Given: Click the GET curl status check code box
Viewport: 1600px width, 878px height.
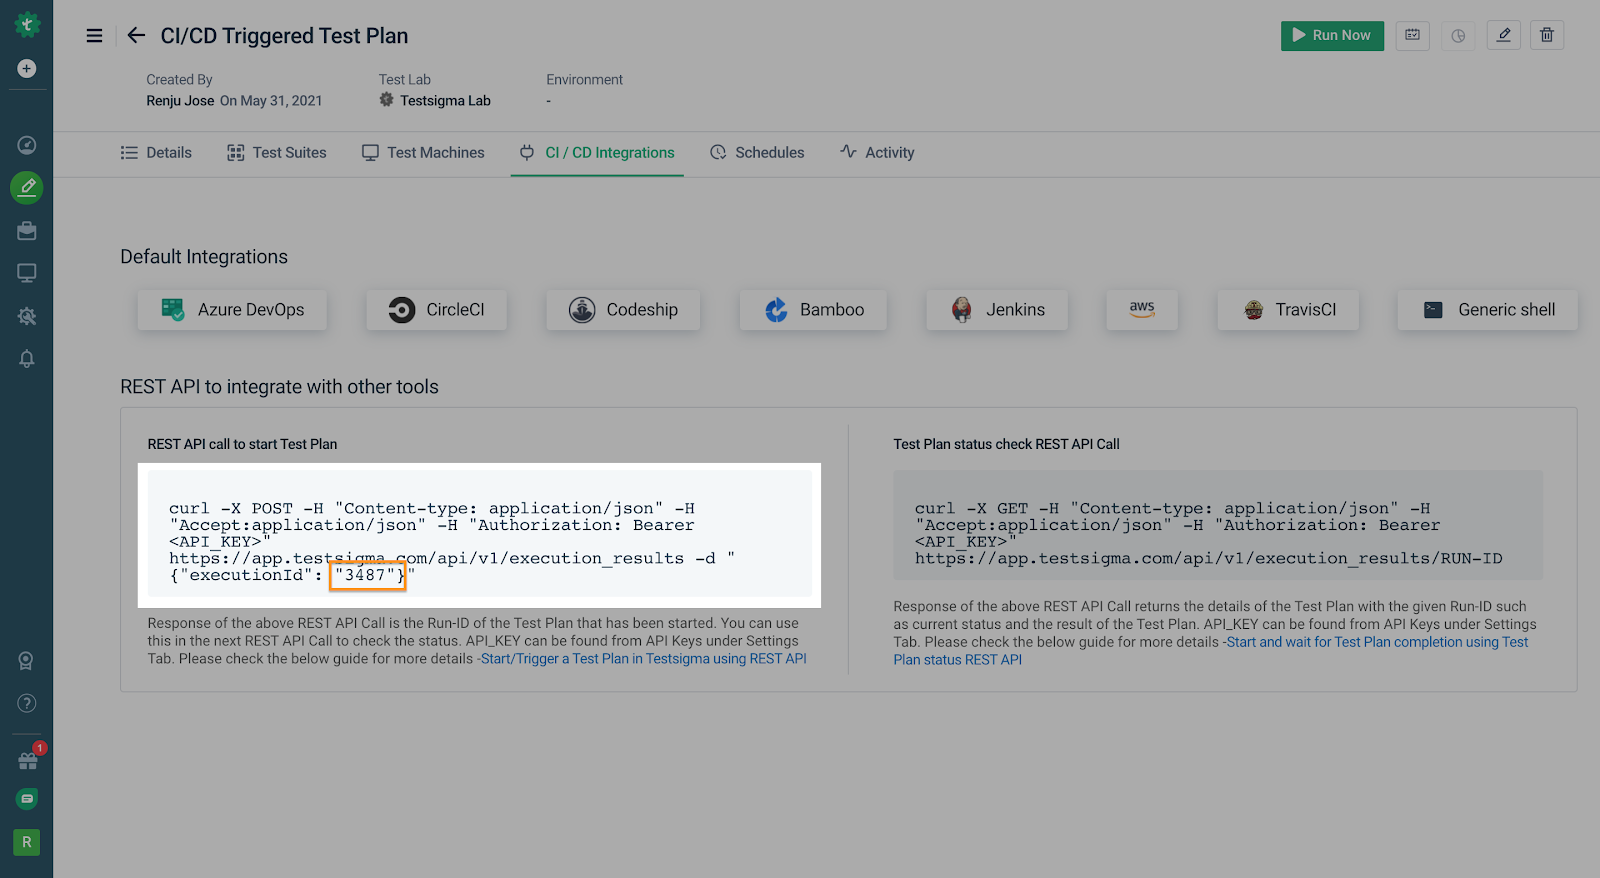Looking at the screenshot, I should pyautogui.click(x=1218, y=526).
